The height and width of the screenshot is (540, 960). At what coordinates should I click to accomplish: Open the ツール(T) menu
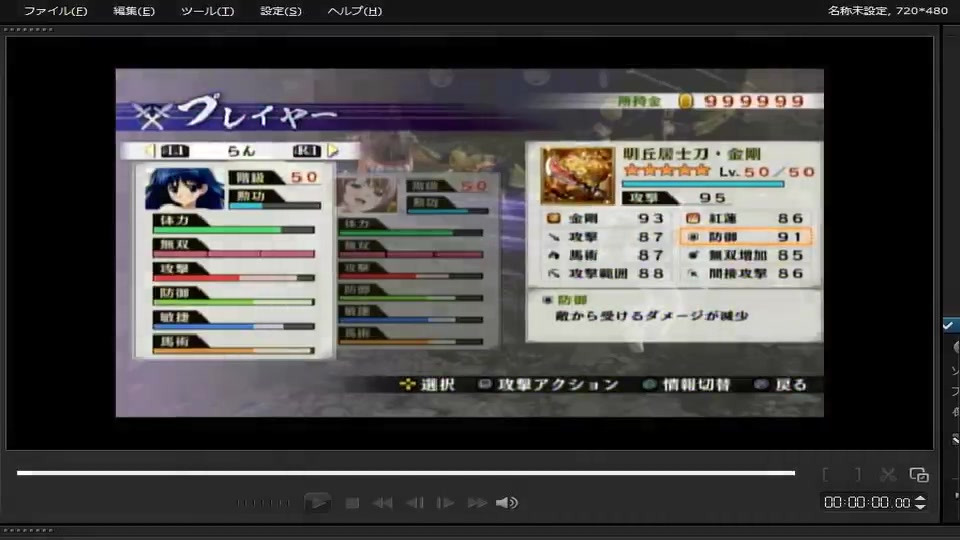(x=207, y=11)
